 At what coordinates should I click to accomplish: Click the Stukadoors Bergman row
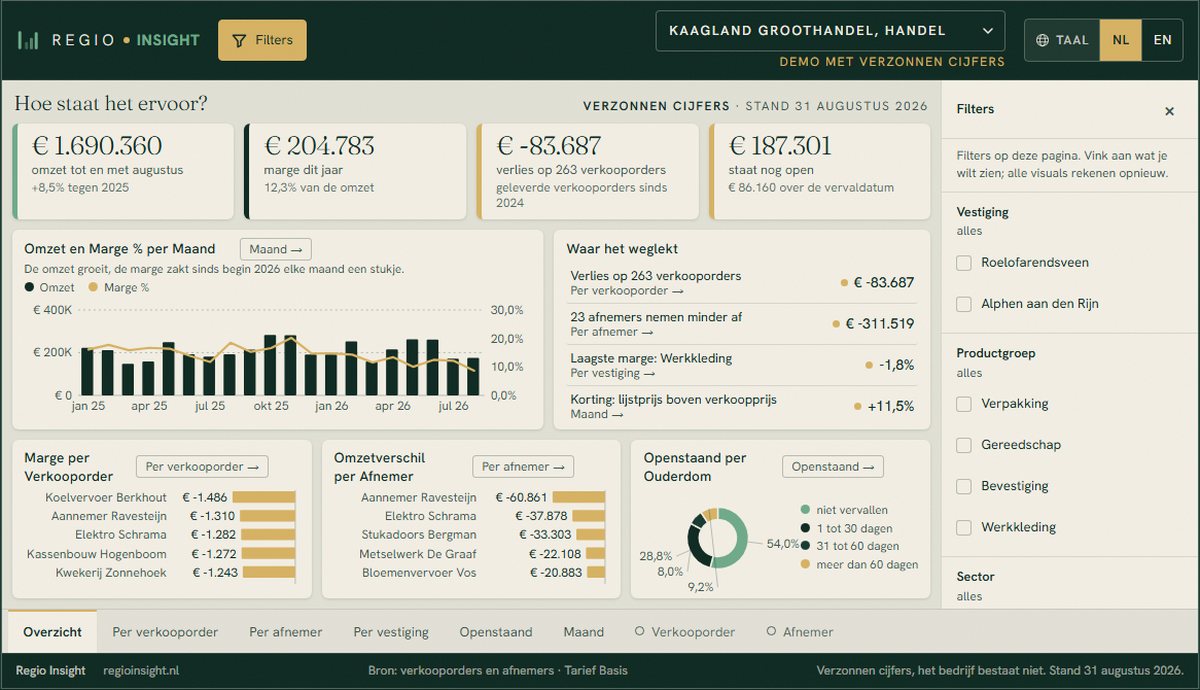click(481, 535)
